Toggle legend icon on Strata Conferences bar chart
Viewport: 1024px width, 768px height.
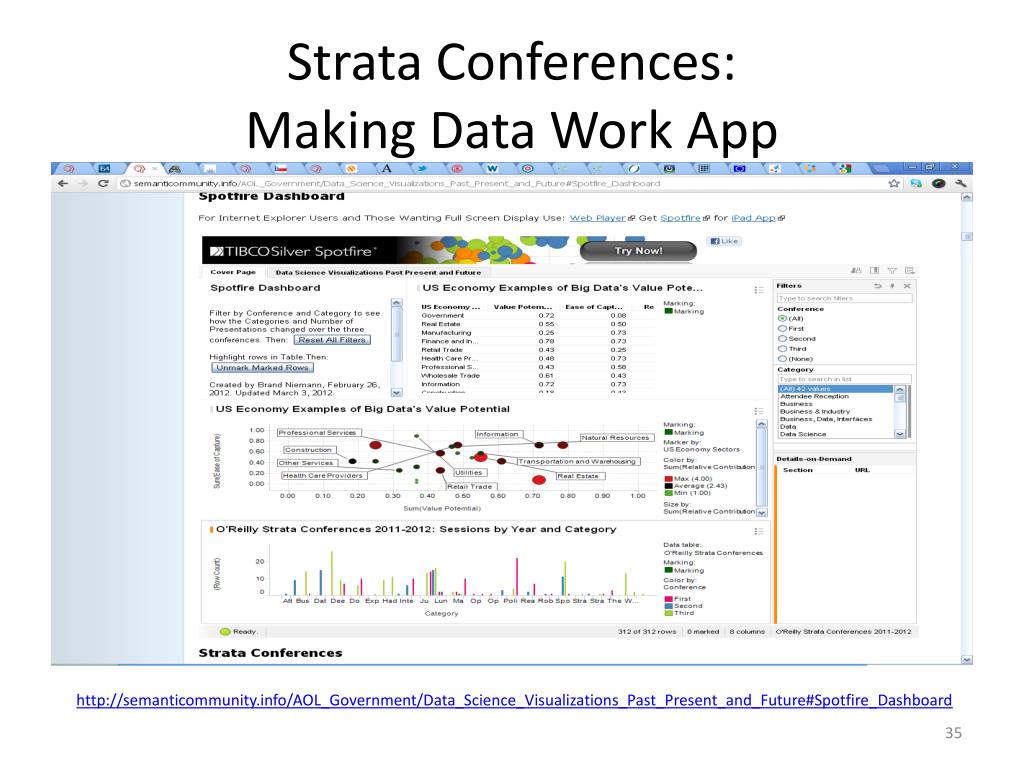758,532
